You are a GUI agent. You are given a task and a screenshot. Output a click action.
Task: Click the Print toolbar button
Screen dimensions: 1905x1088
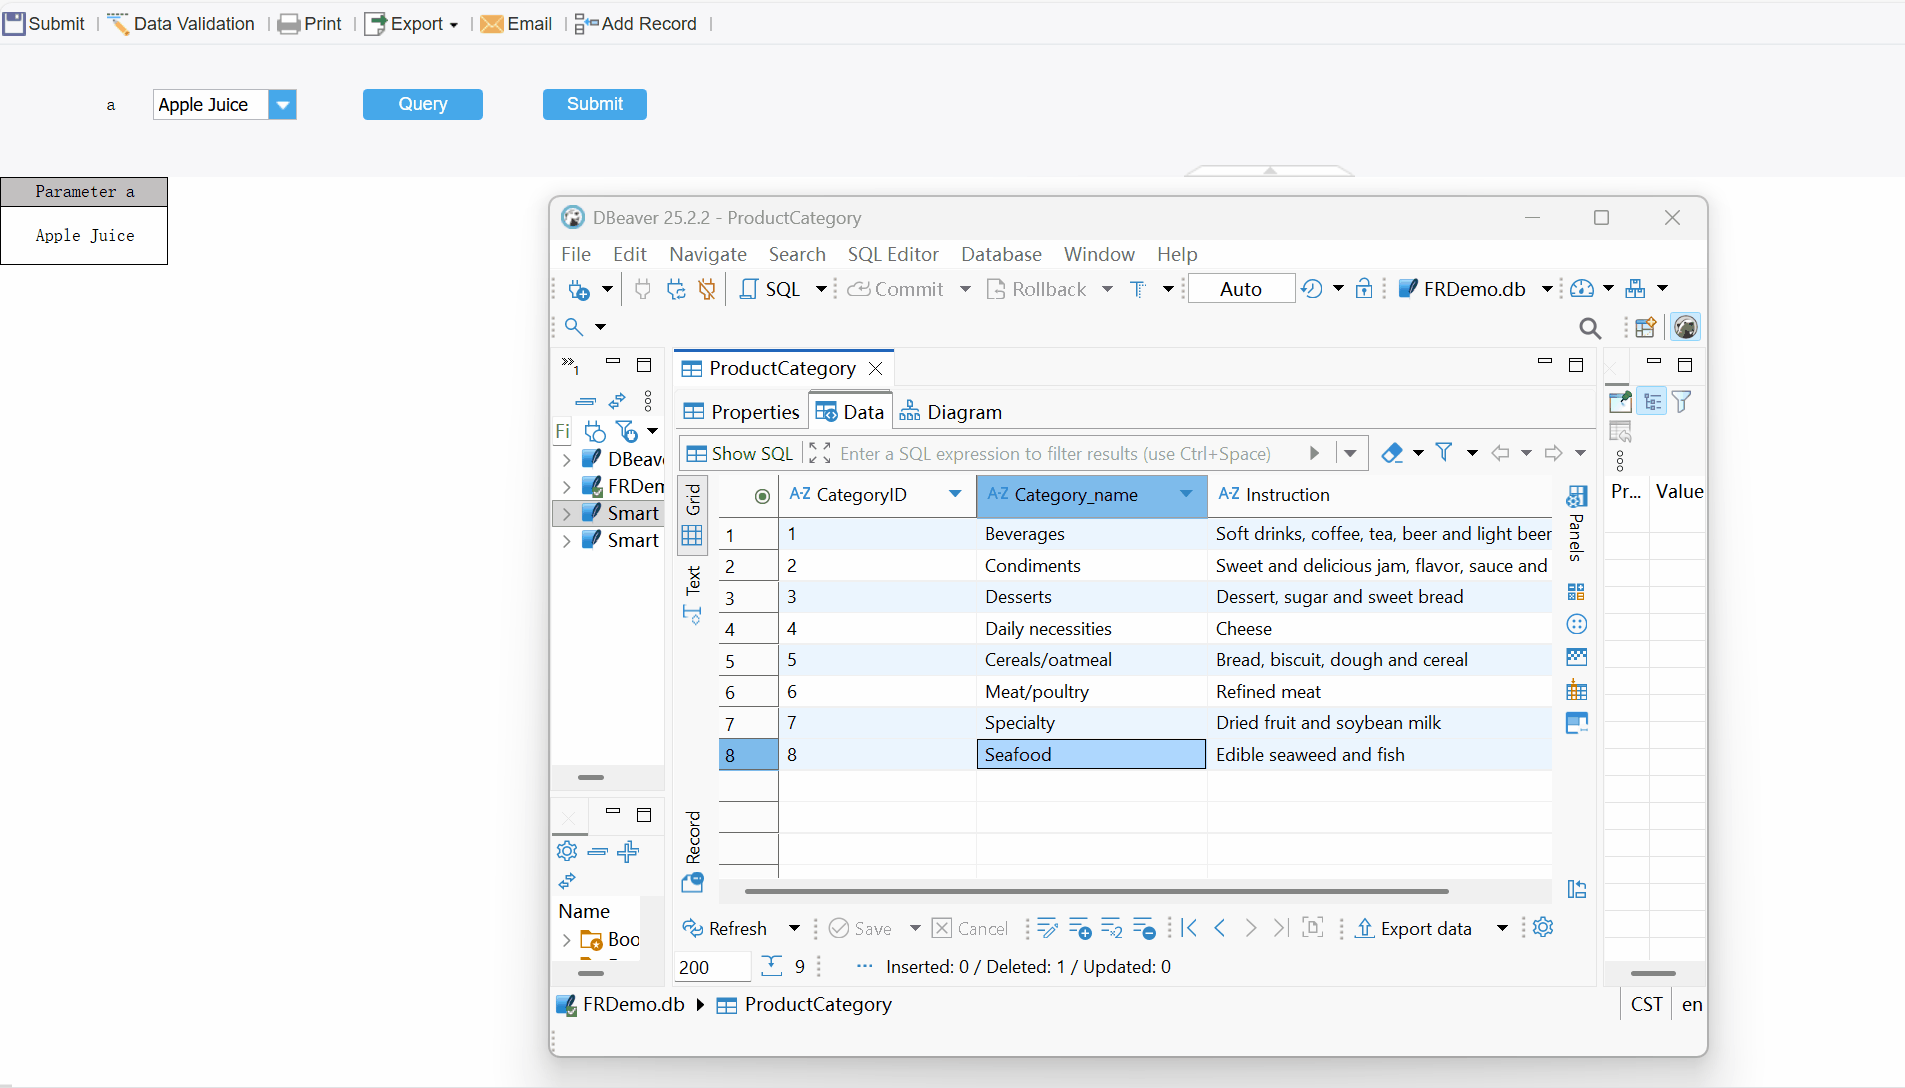pyautogui.click(x=310, y=23)
